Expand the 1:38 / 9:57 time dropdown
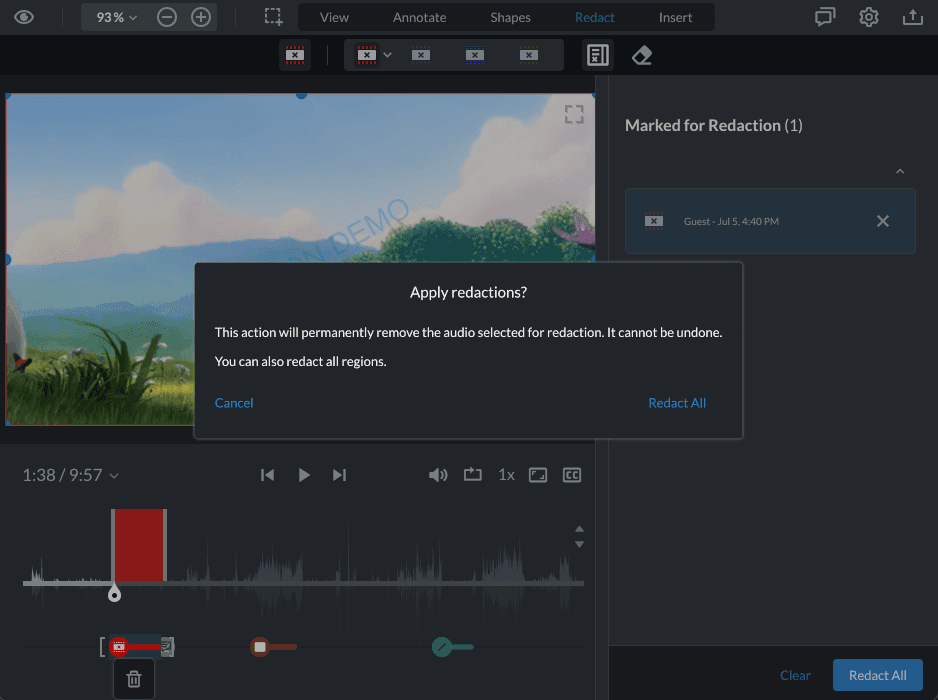This screenshot has height=700, width=938. pyautogui.click(x=70, y=475)
